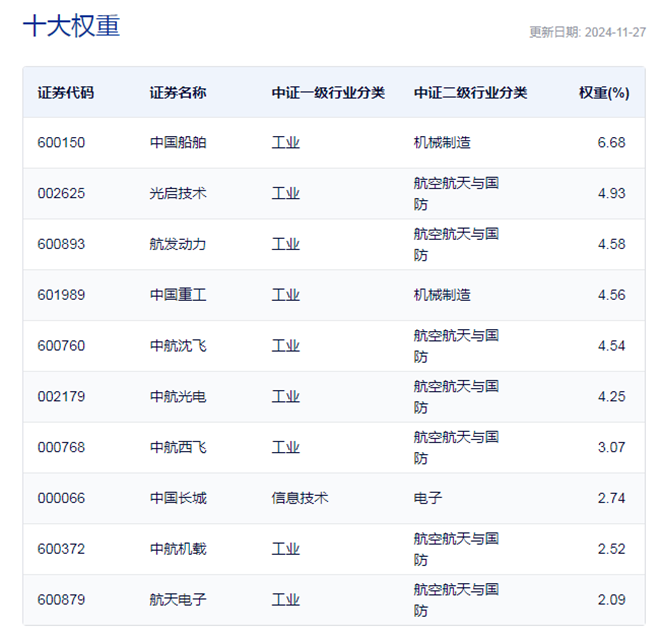Click 工业 in the 中航沈飞 row
The image size is (660, 633).
tap(285, 346)
